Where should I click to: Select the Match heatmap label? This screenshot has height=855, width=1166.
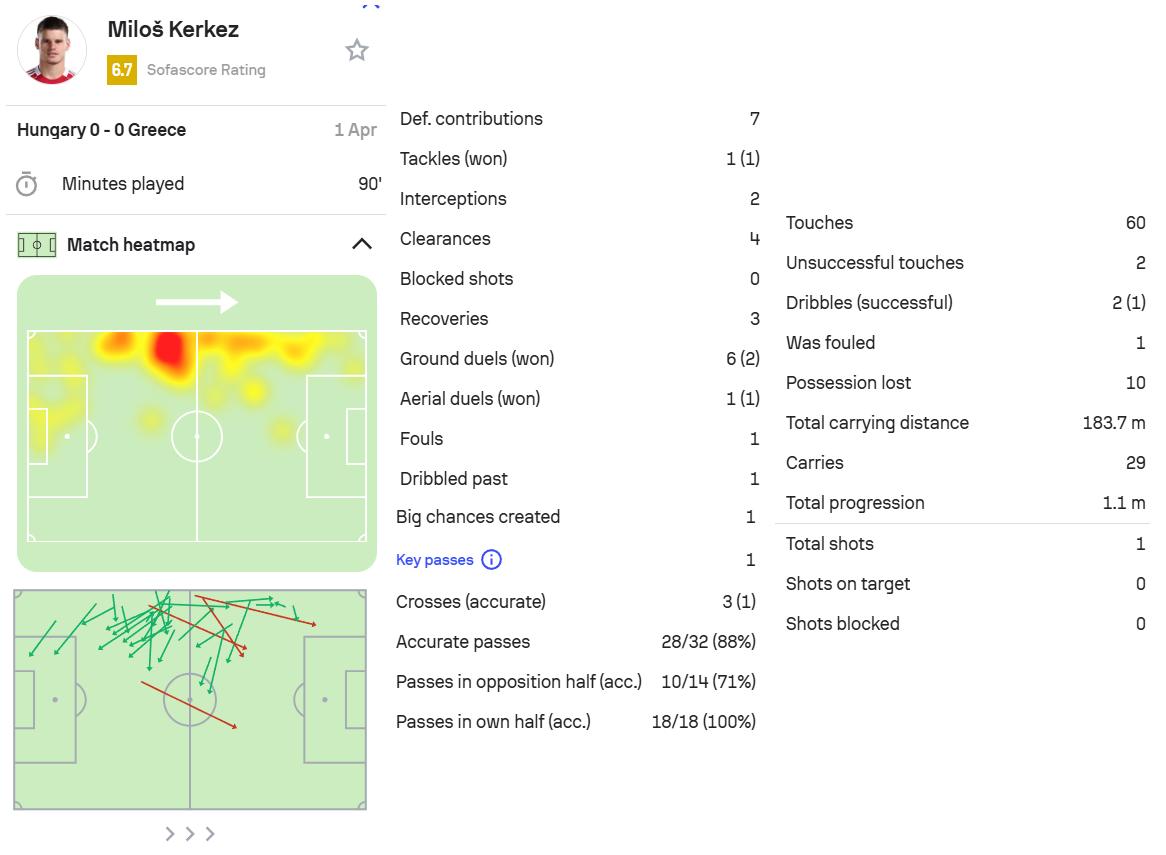[x=131, y=245]
